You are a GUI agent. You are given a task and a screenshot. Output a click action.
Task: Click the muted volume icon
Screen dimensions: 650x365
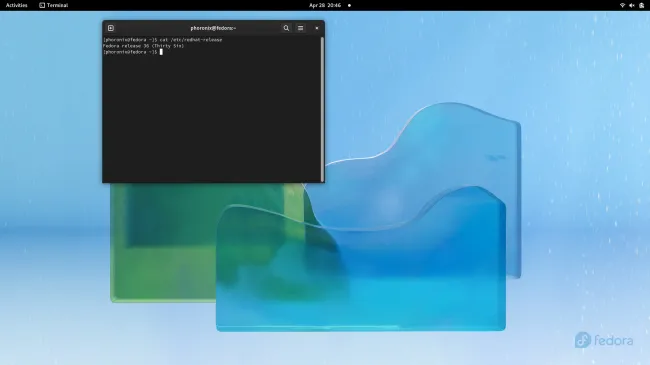tap(632, 5)
